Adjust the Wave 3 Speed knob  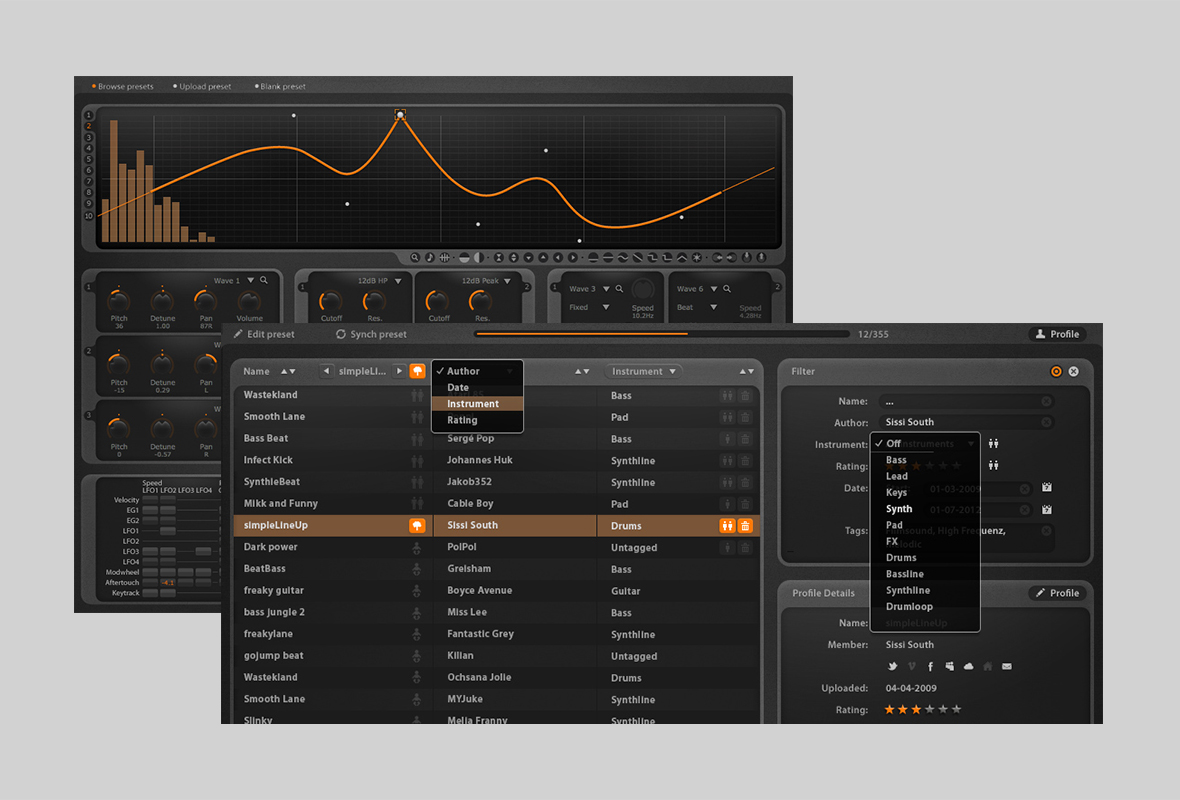(x=643, y=289)
